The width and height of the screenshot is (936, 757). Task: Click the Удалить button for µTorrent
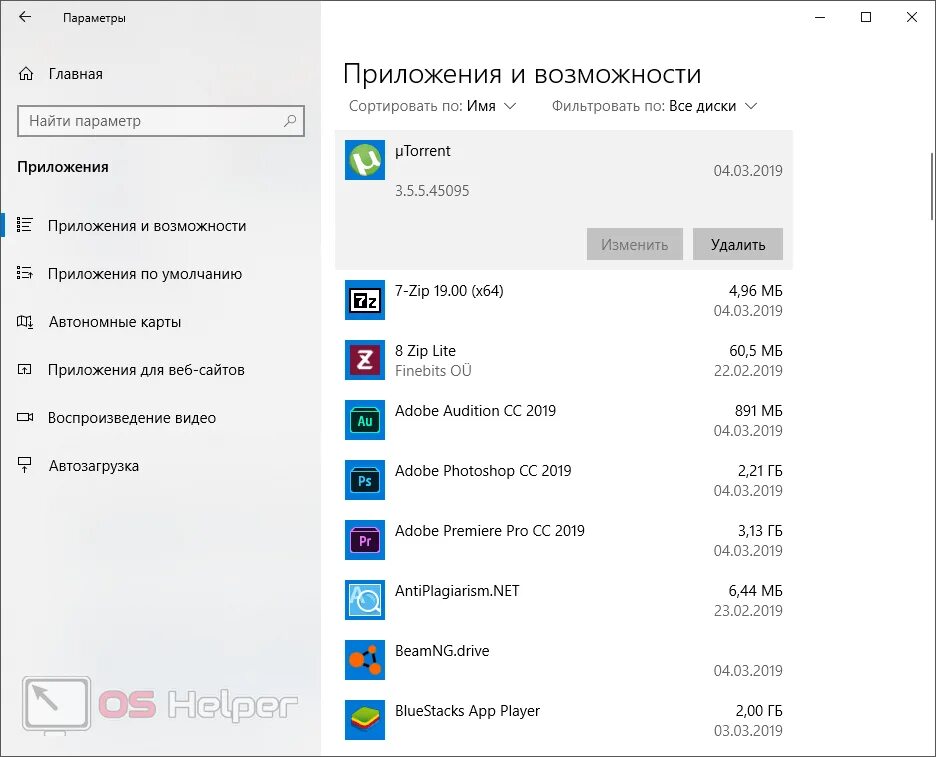coord(738,244)
